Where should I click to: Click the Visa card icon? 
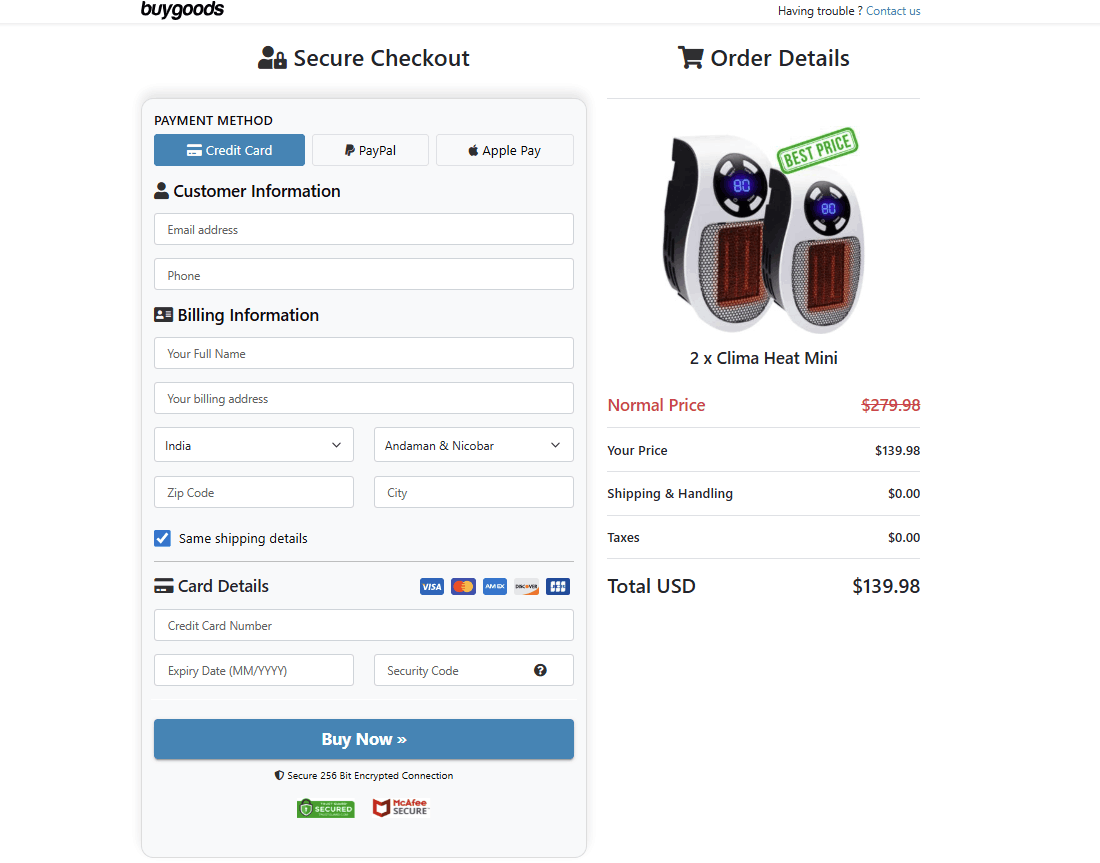tap(431, 587)
